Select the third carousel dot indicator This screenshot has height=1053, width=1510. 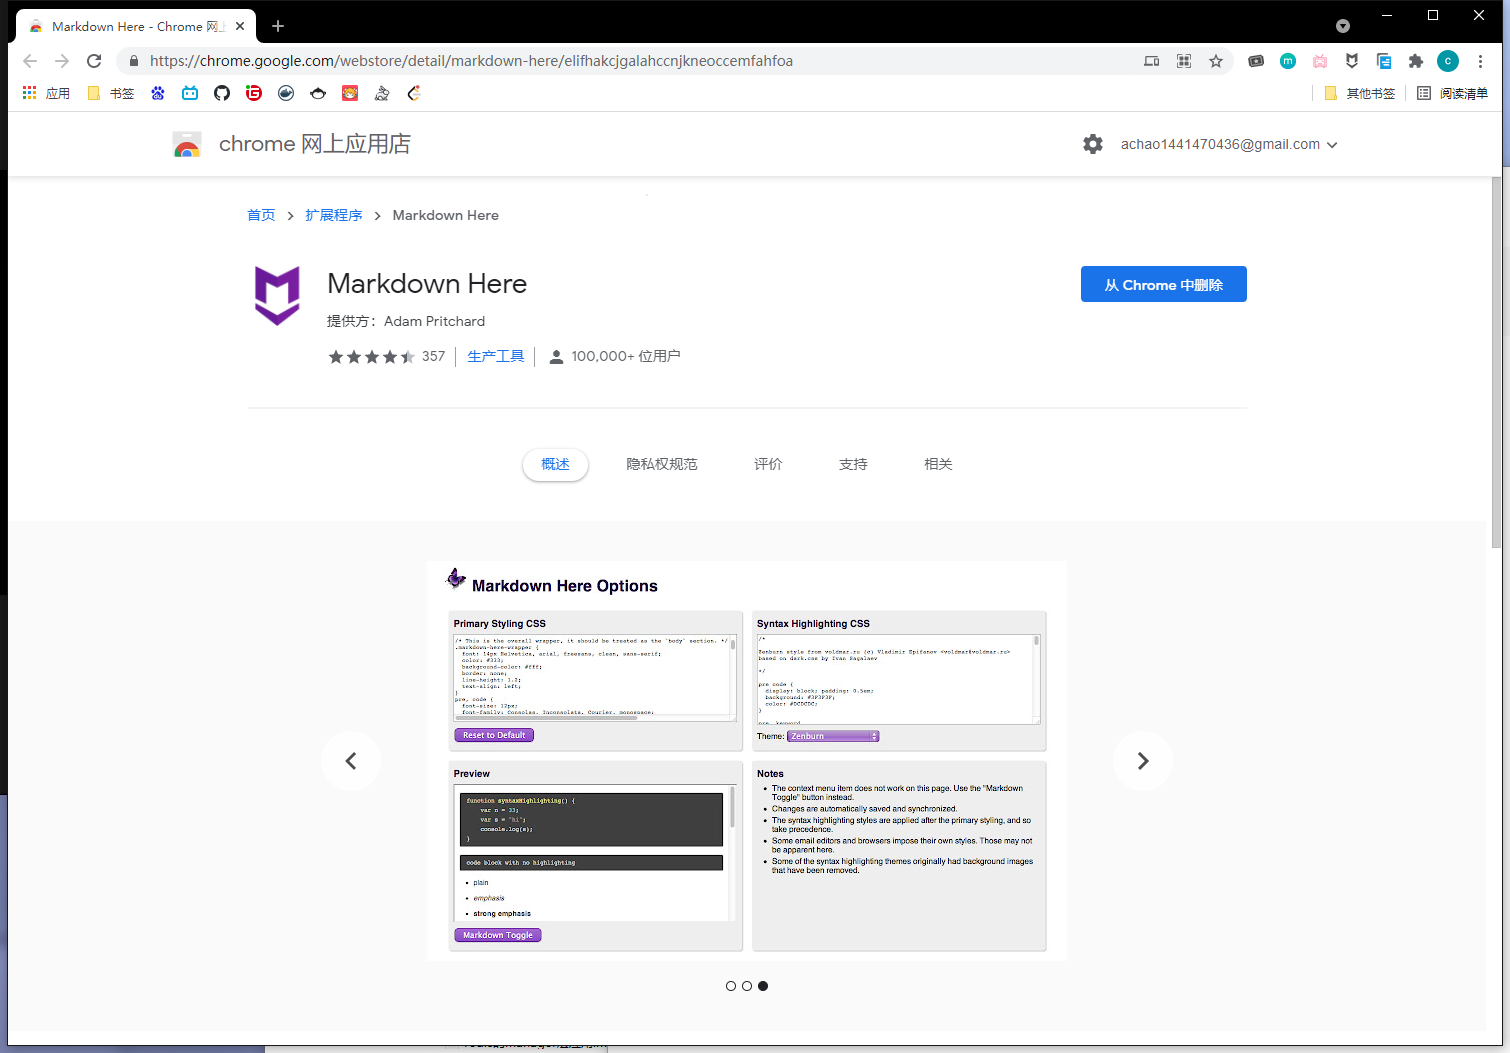click(x=763, y=986)
